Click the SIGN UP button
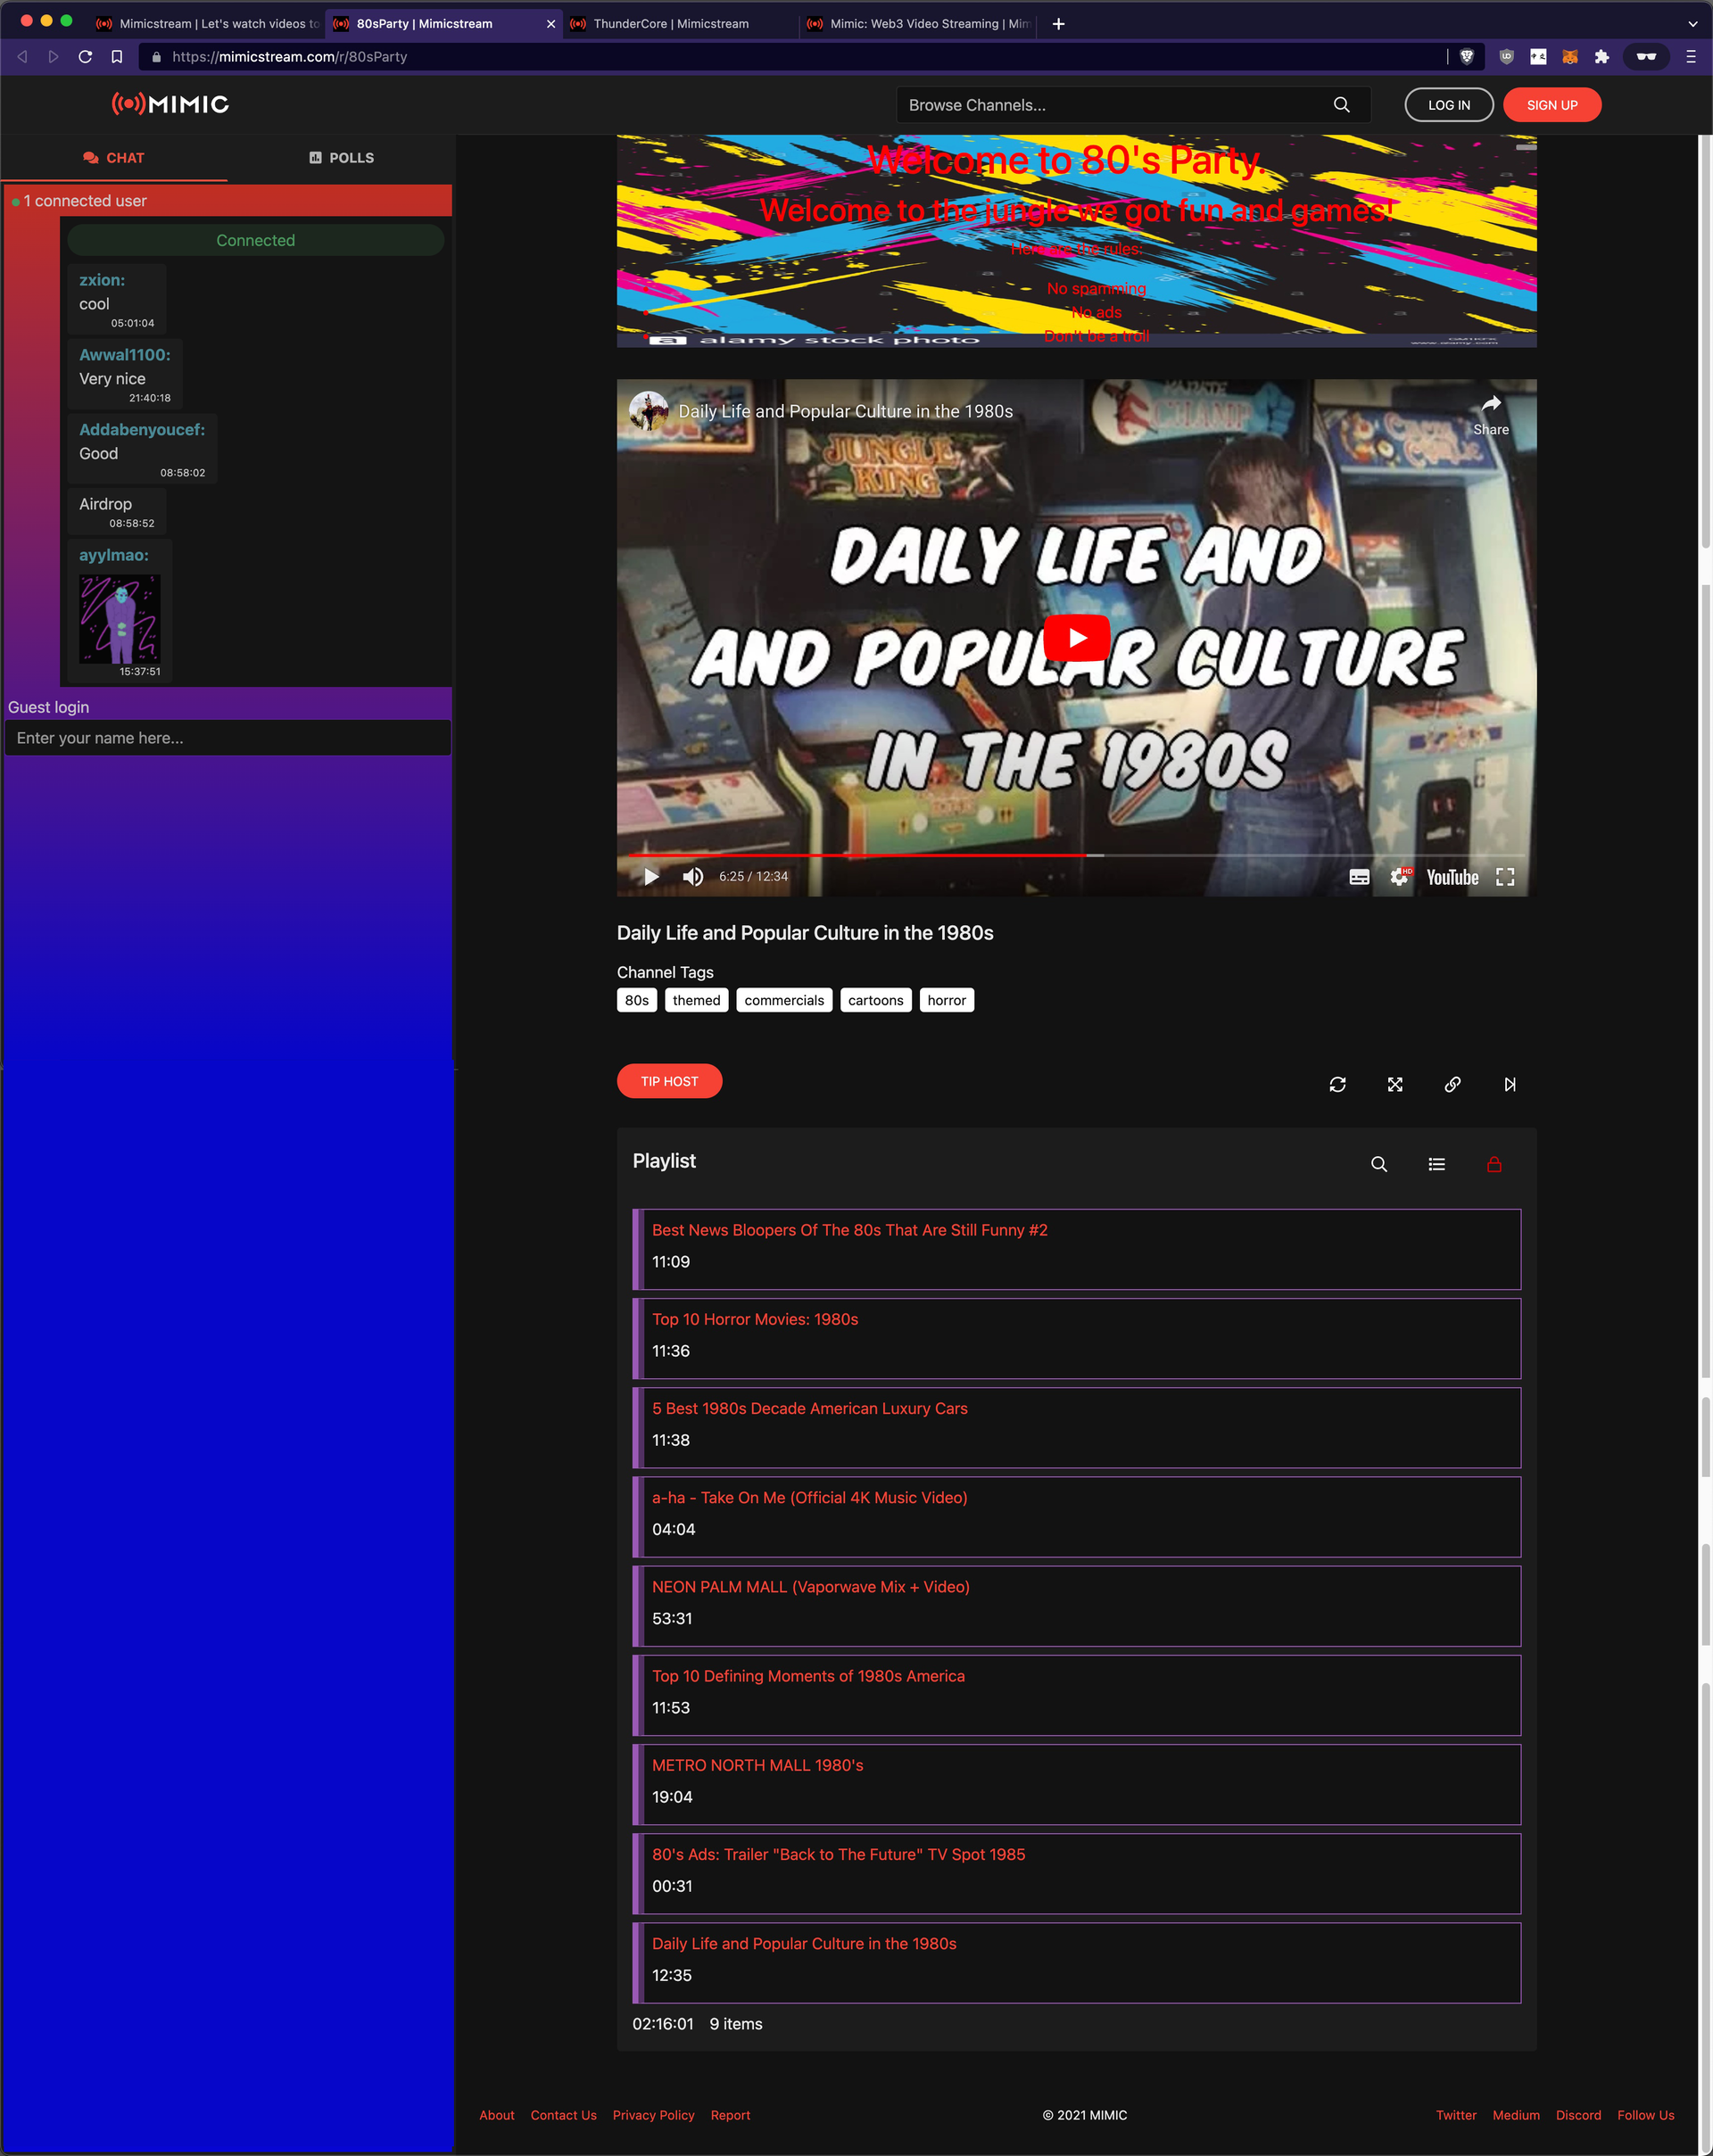This screenshot has width=1713, height=2156. (1551, 105)
